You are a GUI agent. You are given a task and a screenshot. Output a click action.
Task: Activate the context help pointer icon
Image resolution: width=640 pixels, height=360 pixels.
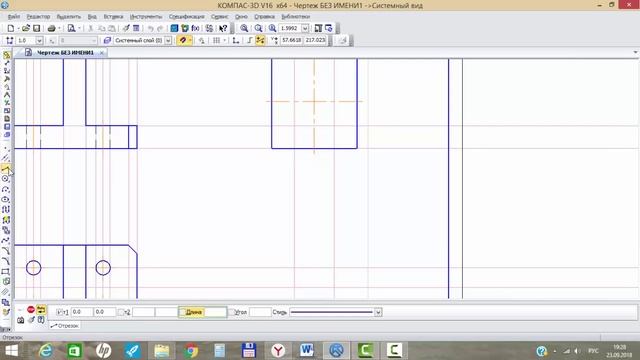pyautogui.click(x=223, y=28)
